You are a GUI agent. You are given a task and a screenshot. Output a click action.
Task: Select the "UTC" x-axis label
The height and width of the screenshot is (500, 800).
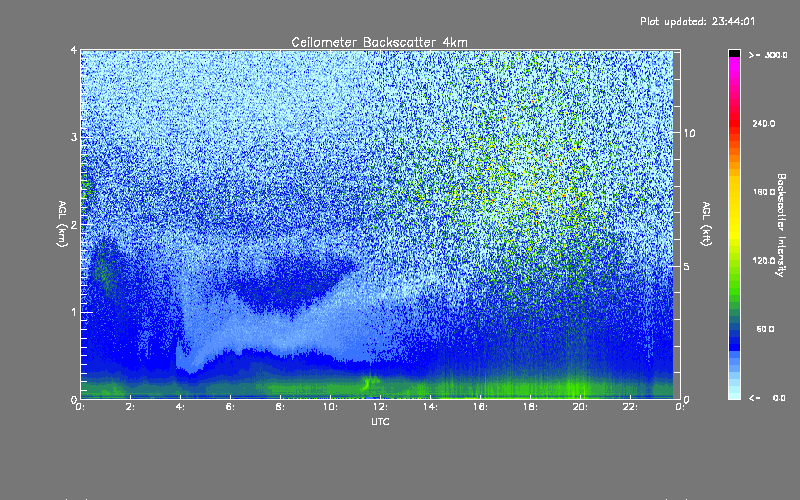click(x=380, y=421)
